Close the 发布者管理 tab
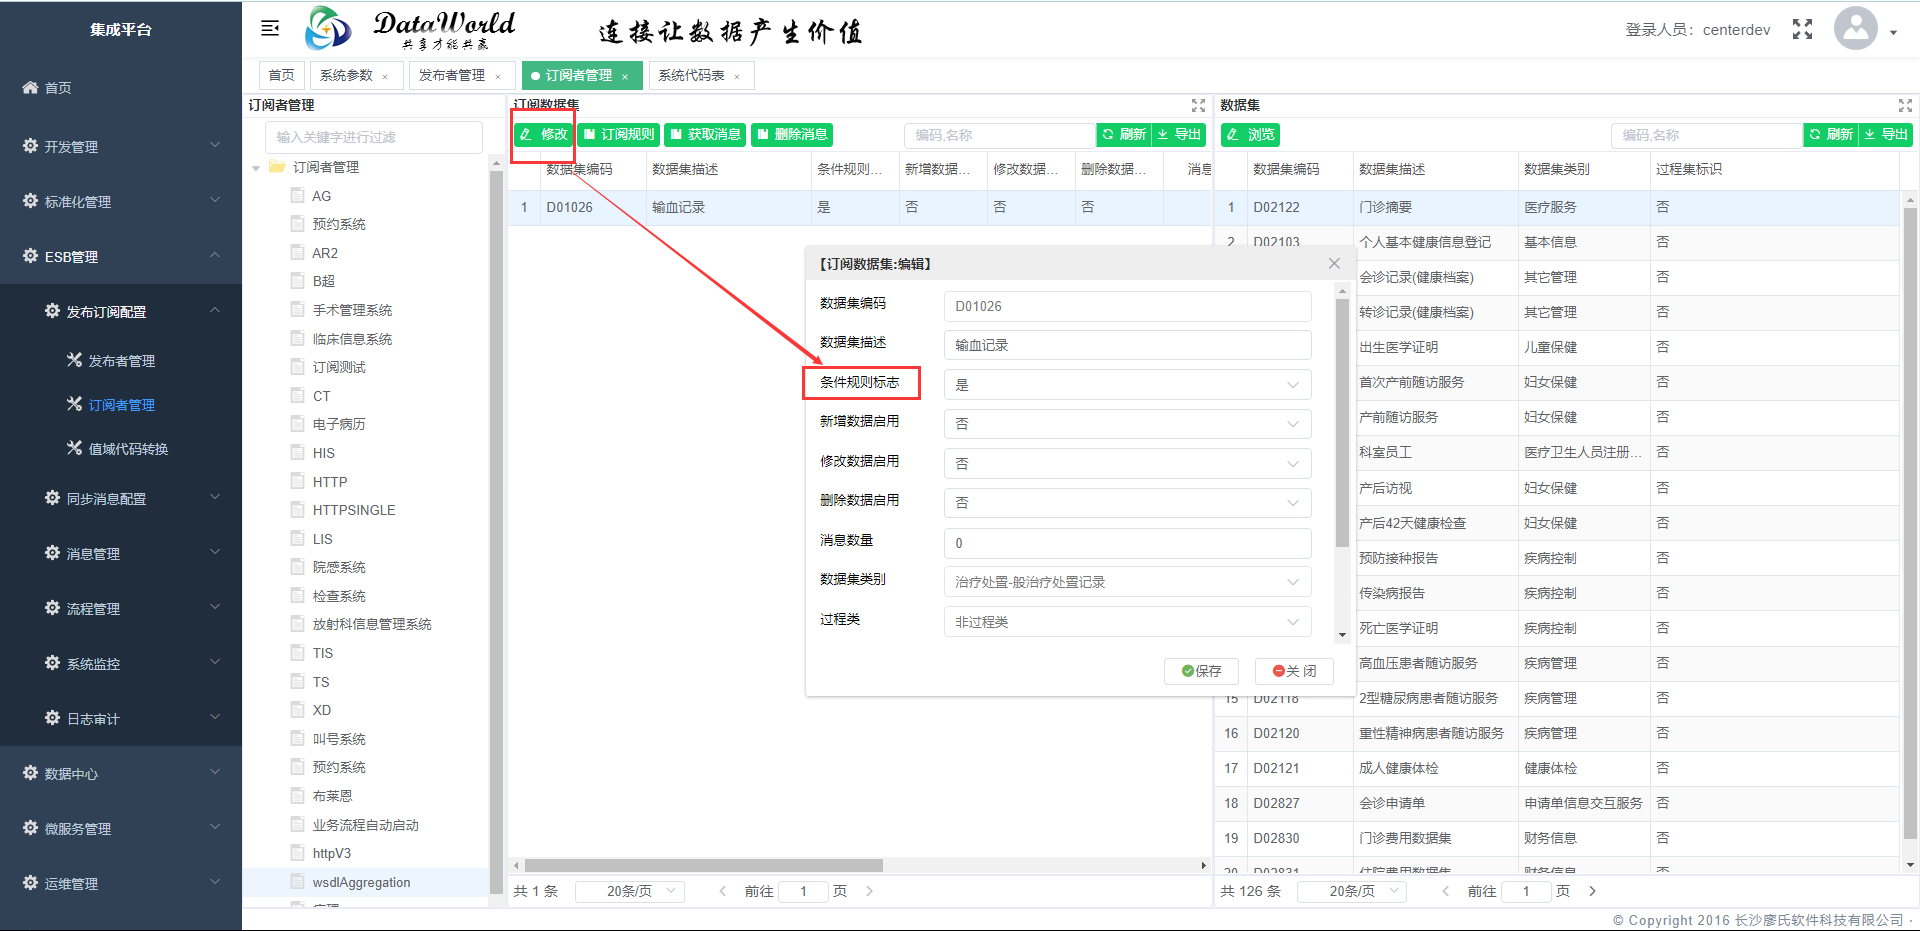Screen dimensions: 1920x931 tap(498, 76)
